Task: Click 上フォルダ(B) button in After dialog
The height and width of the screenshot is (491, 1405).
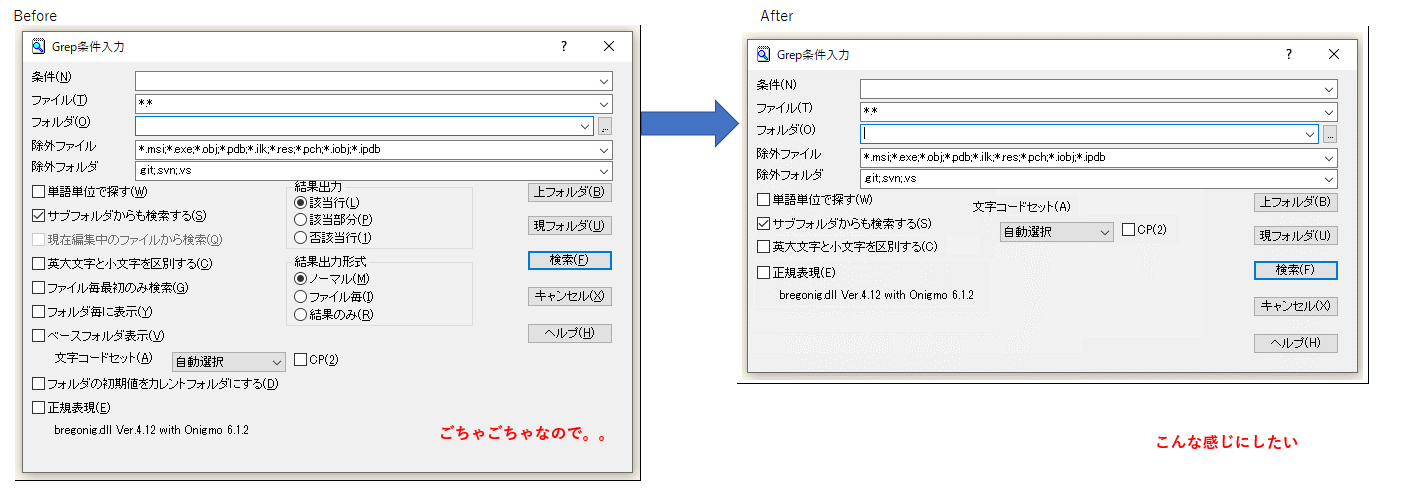Action: click(x=1295, y=202)
